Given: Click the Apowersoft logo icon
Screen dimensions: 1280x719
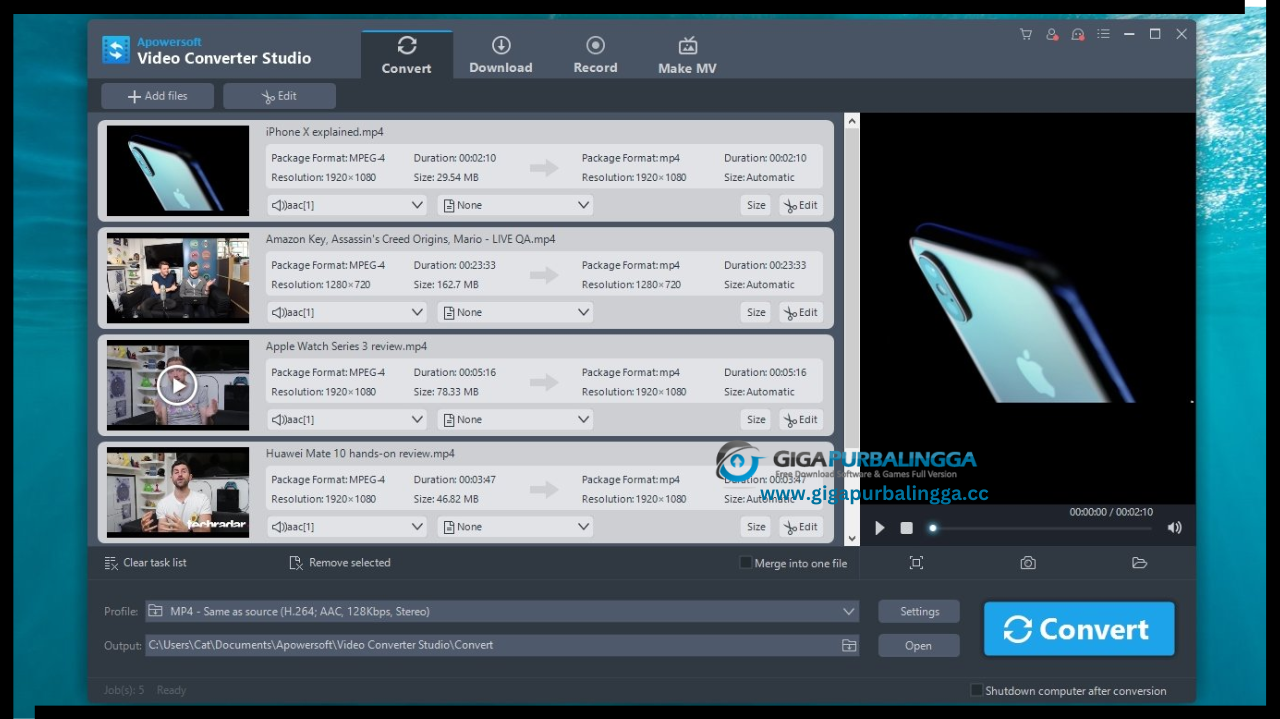Looking at the screenshot, I should click(116, 50).
